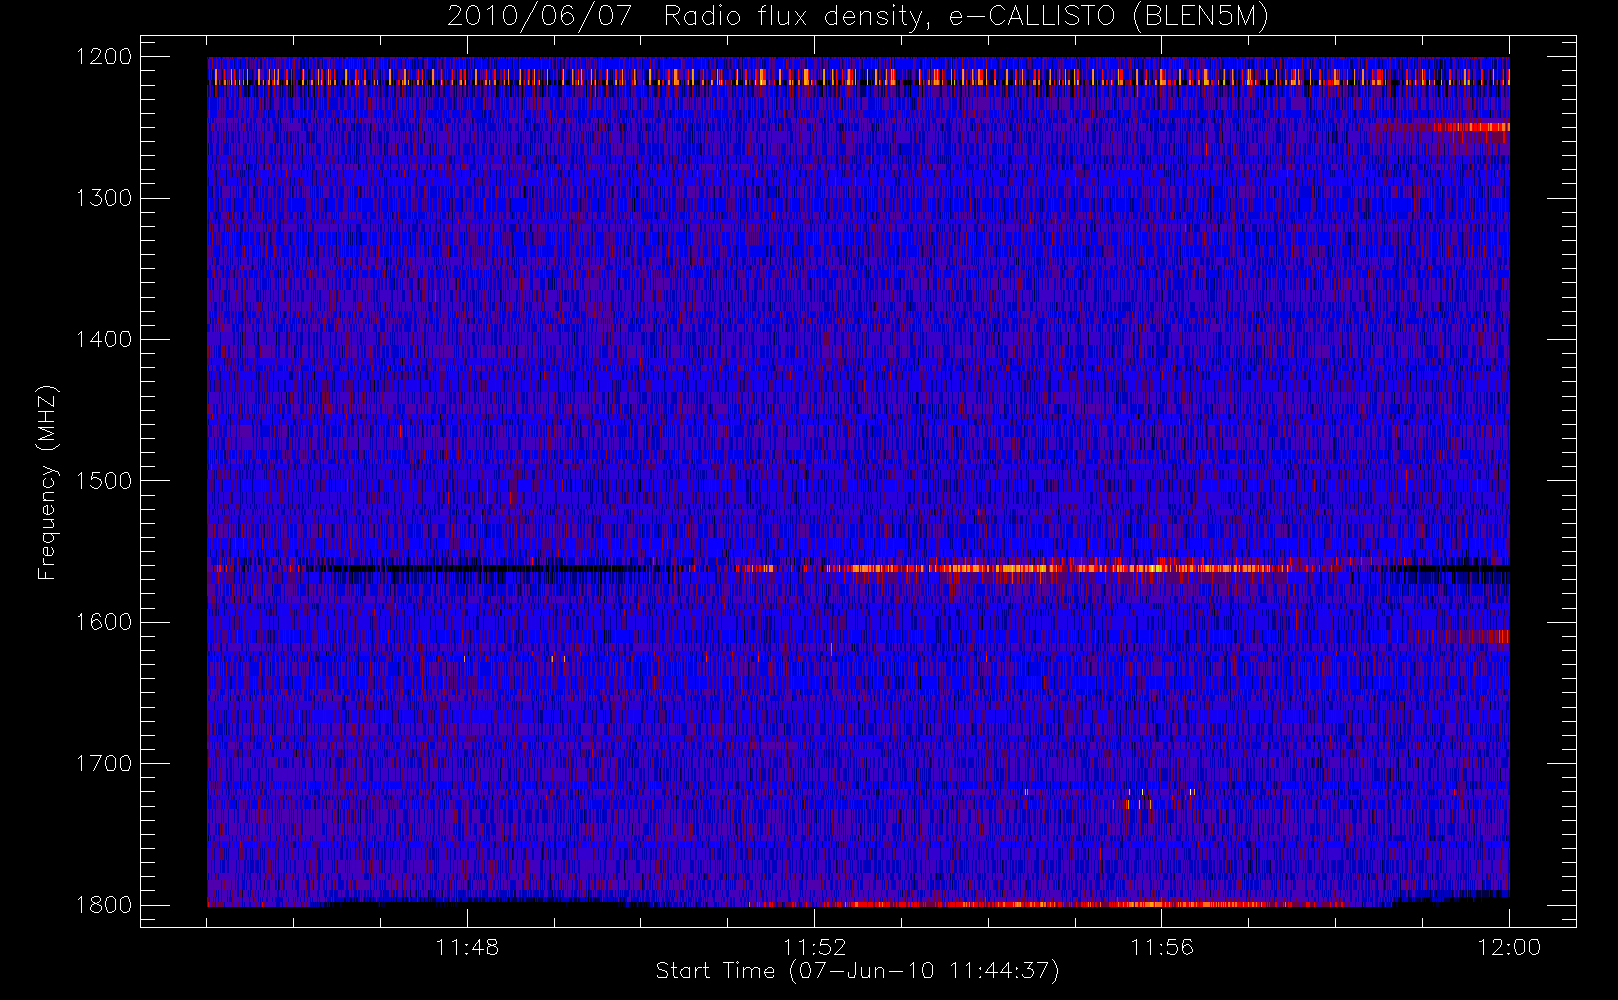Click the 1700 frequency tick label
Screen dimensions: 1618x1000
tap(104, 763)
